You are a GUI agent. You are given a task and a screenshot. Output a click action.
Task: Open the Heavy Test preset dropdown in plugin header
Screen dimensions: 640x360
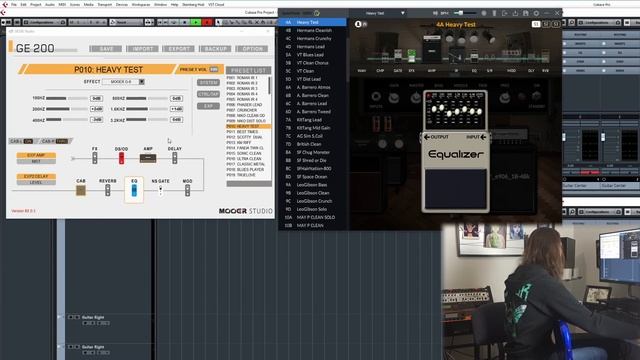384,13
